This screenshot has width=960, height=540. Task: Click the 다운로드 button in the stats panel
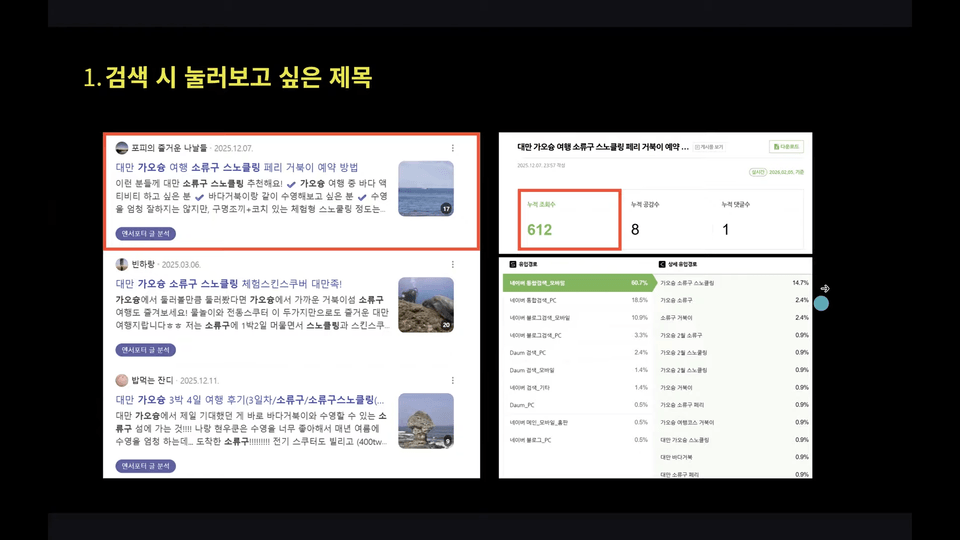(786, 147)
